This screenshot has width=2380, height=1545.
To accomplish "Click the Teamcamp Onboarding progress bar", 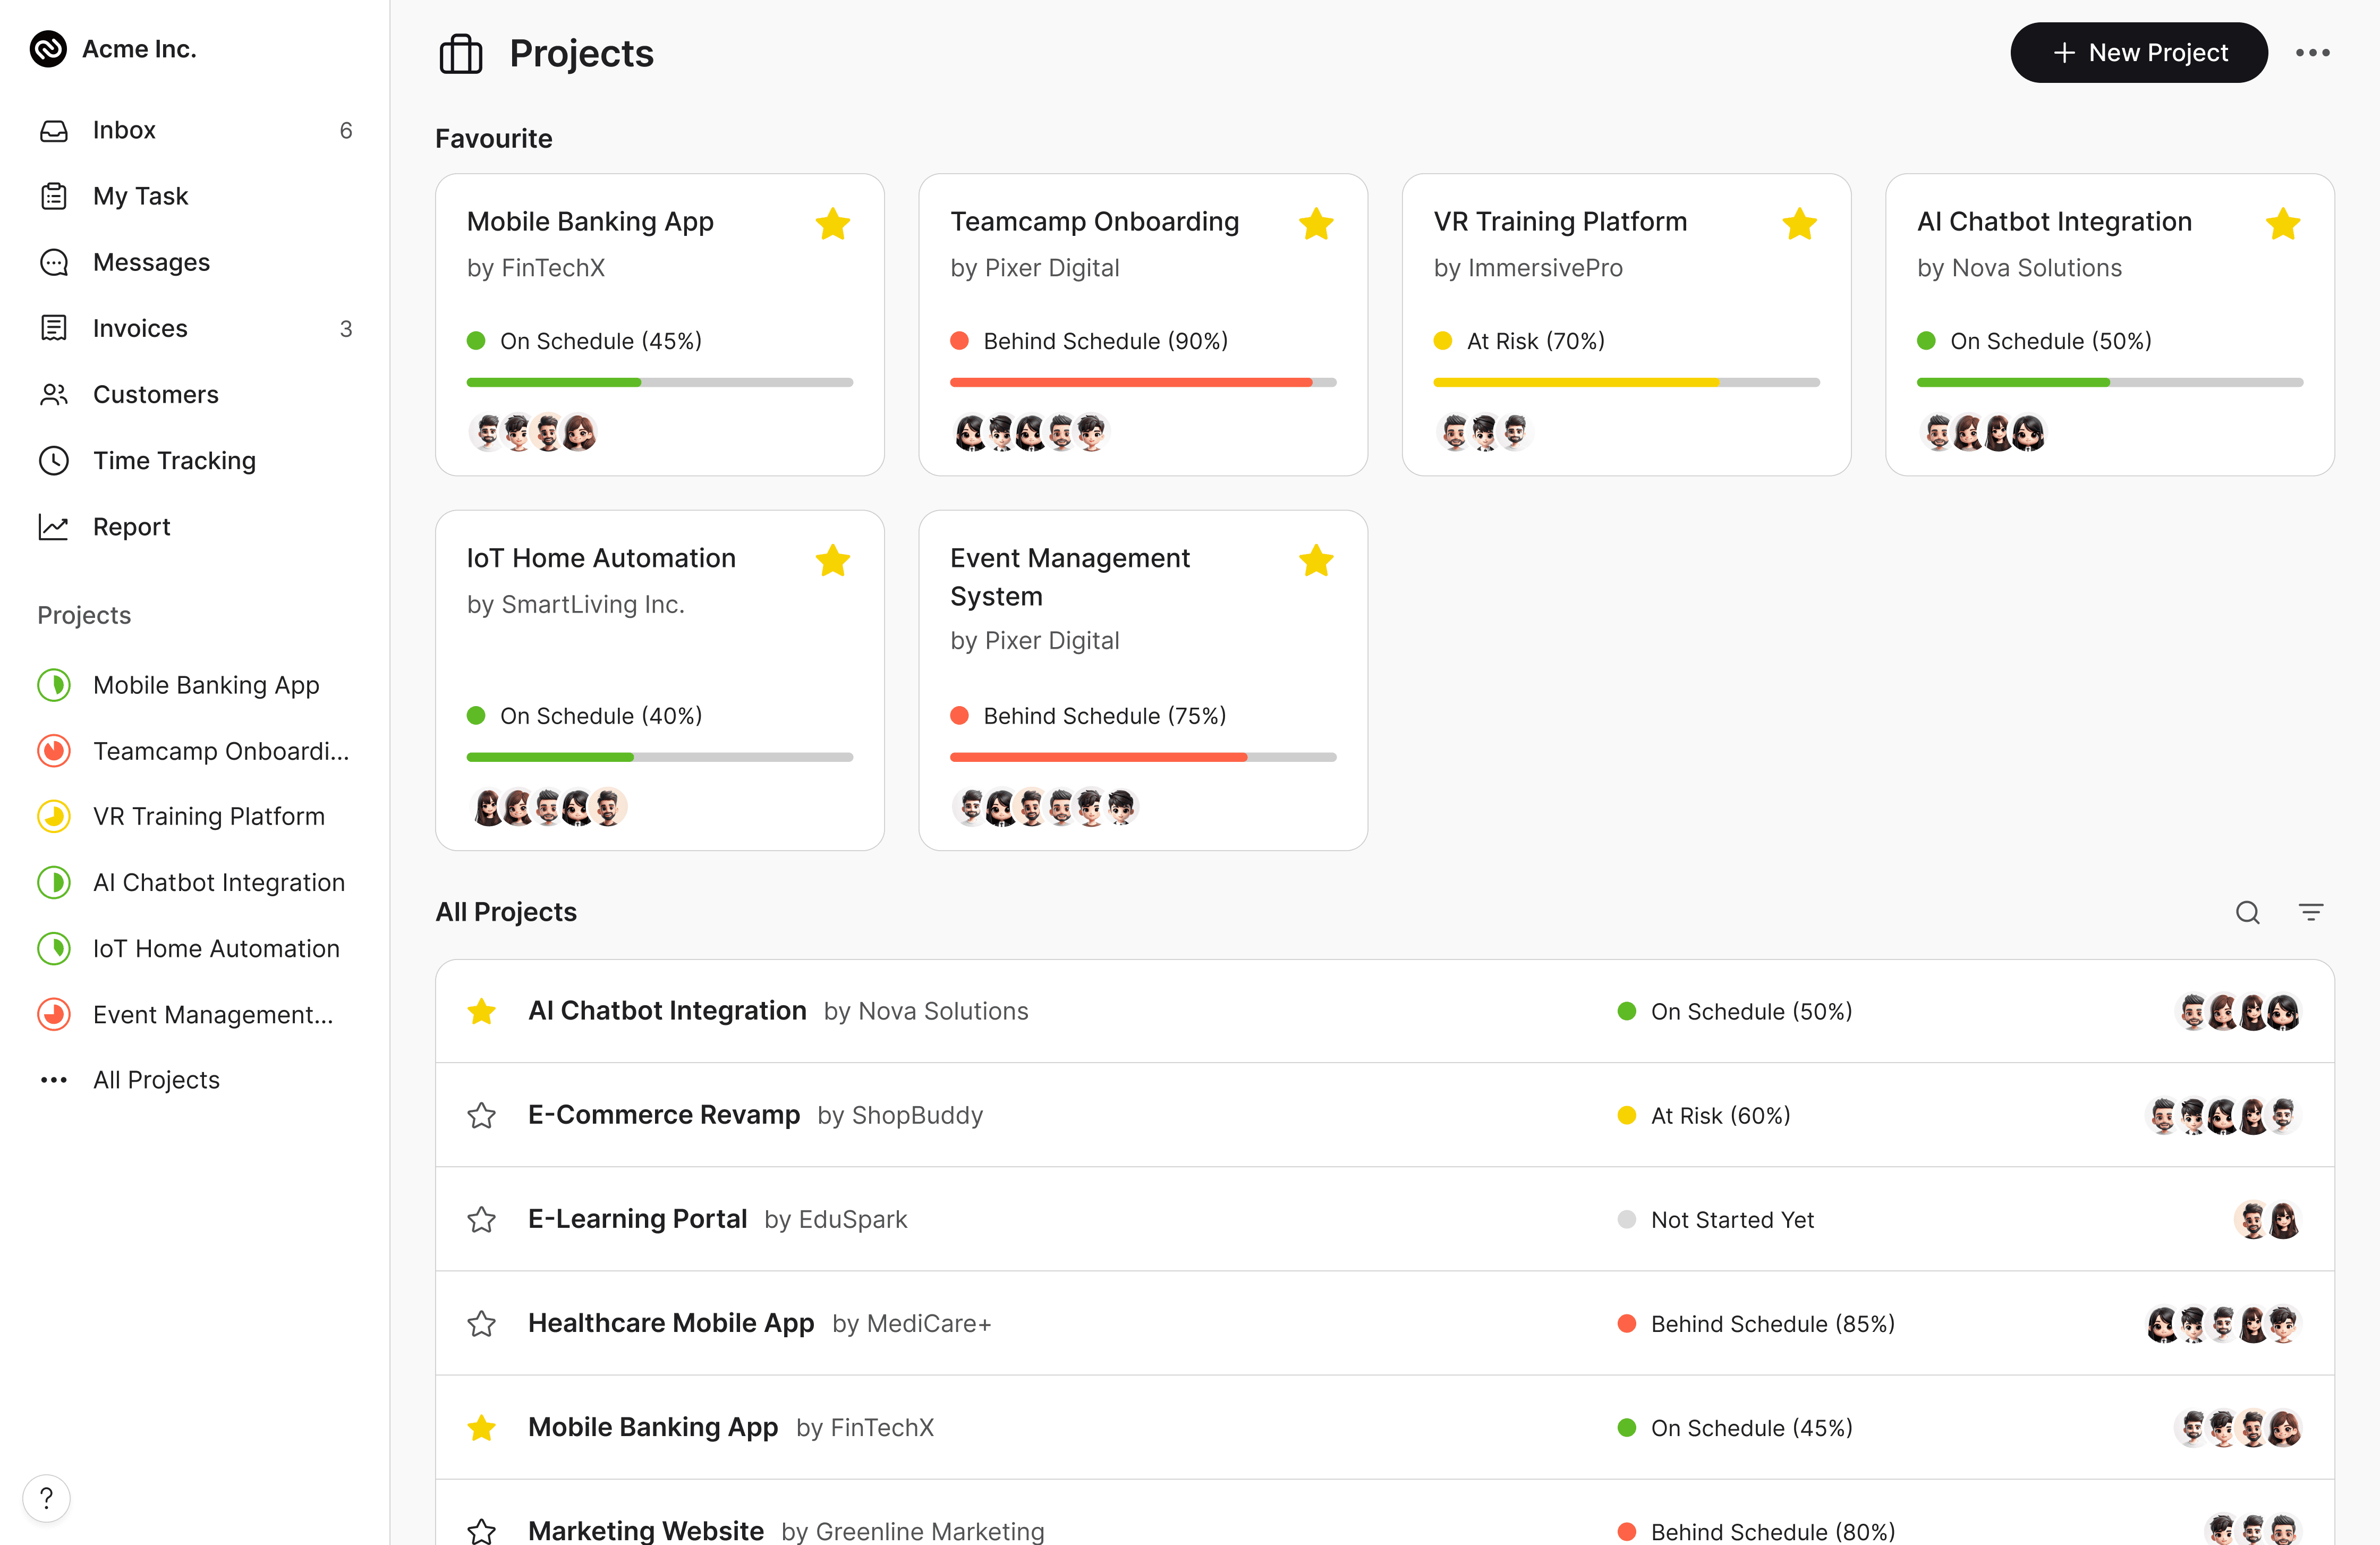I will coord(1143,382).
